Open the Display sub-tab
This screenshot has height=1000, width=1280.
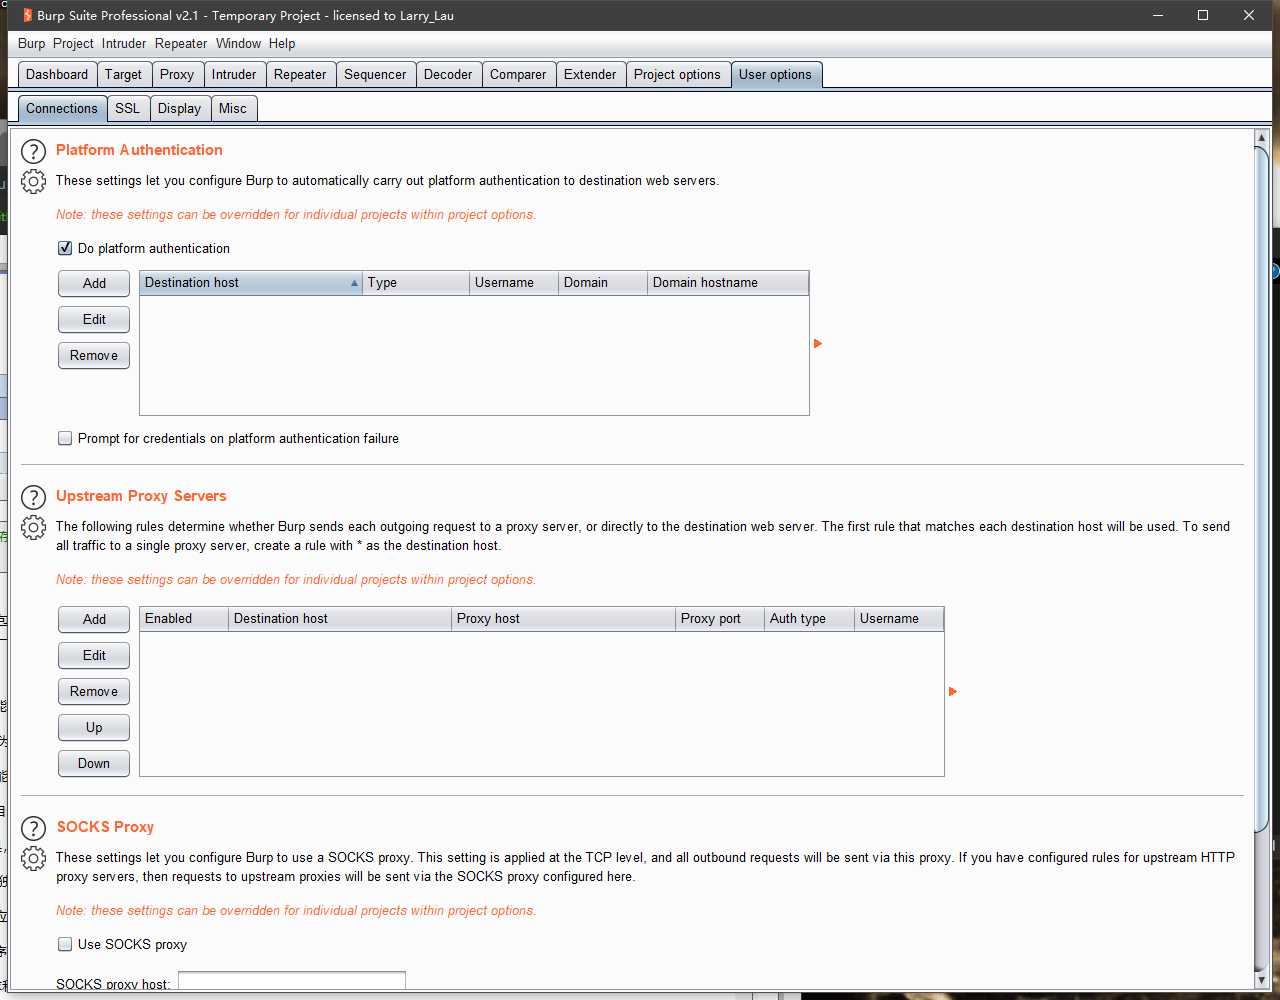click(180, 109)
